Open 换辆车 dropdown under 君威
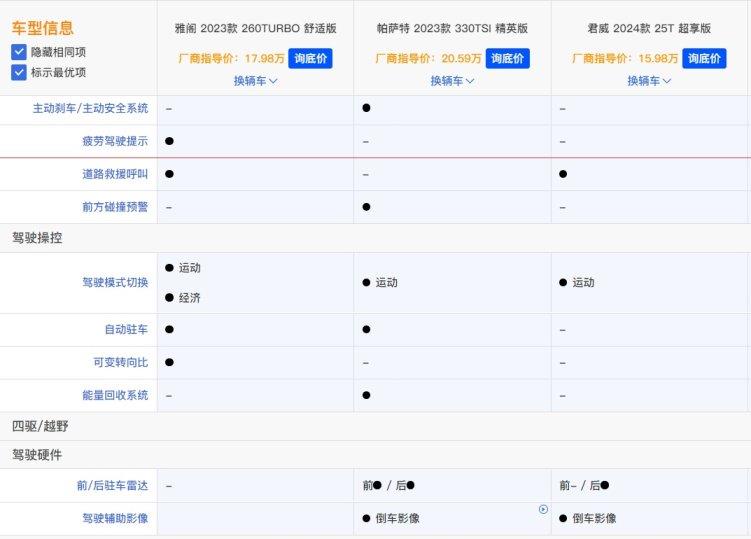The image size is (751, 539). click(649, 81)
